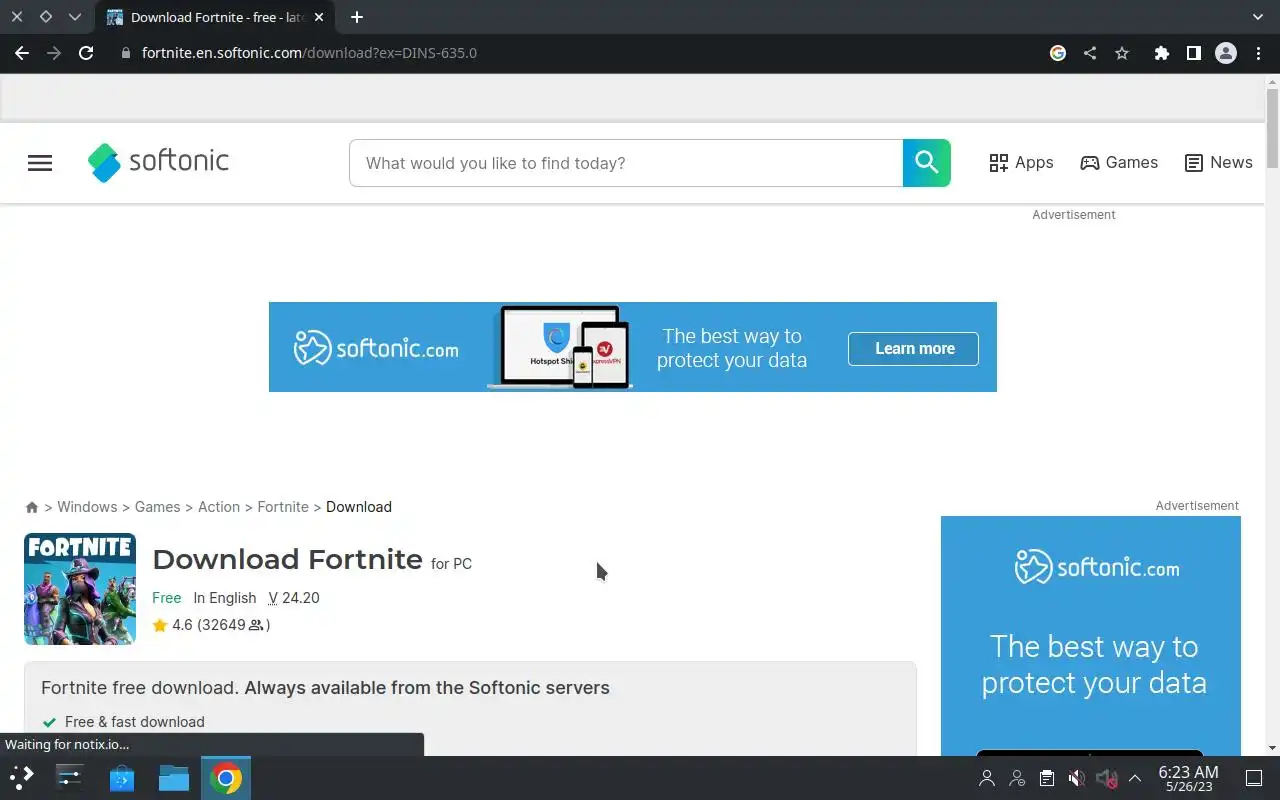Click the home breadcrumb icon
This screenshot has width=1280, height=800.
[32, 507]
